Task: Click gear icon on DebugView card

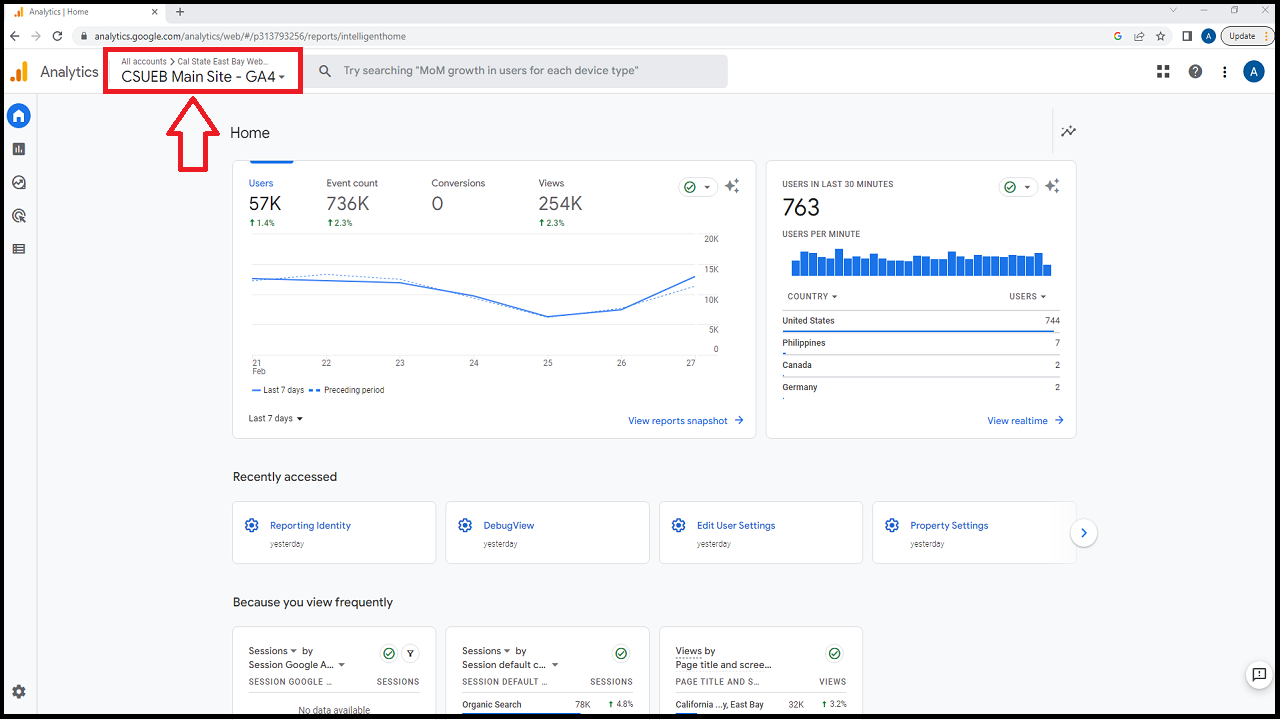Action: point(465,525)
